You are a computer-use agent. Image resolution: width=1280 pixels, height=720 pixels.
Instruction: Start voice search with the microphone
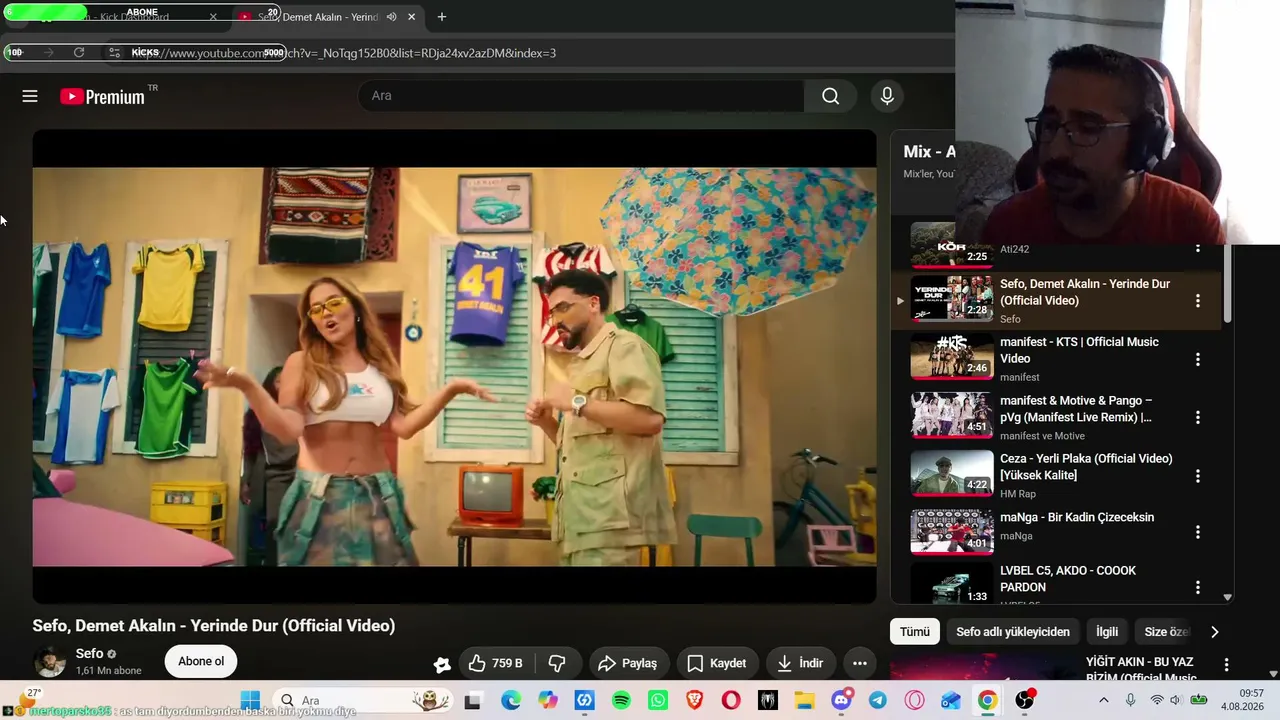pos(887,96)
